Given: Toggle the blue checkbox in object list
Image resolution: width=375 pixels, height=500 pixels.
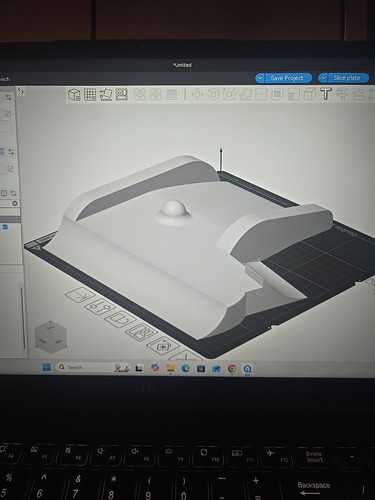Looking at the screenshot, I should [x=5, y=227].
